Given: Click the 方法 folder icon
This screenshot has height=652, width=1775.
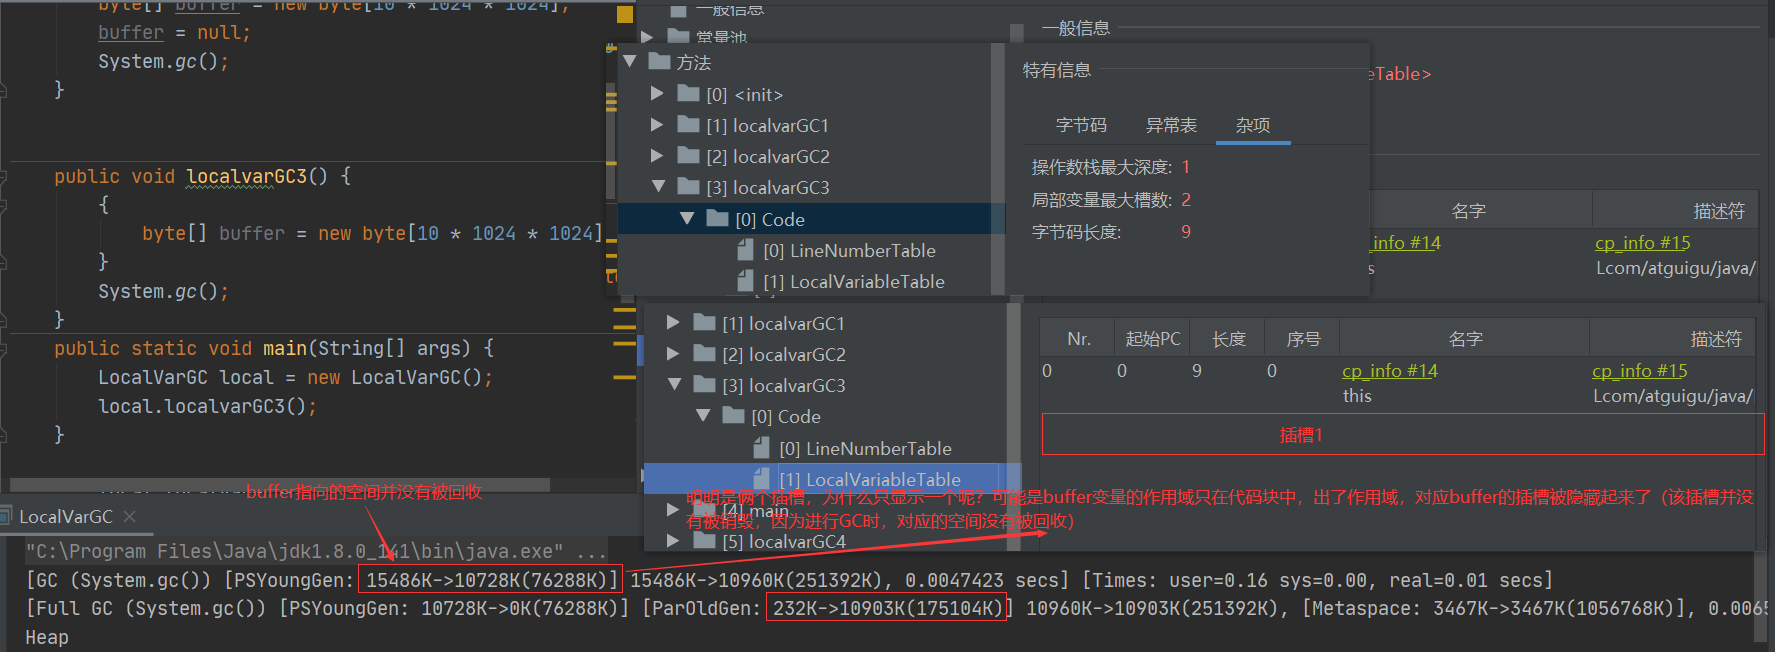Looking at the screenshot, I should (x=659, y=62).
